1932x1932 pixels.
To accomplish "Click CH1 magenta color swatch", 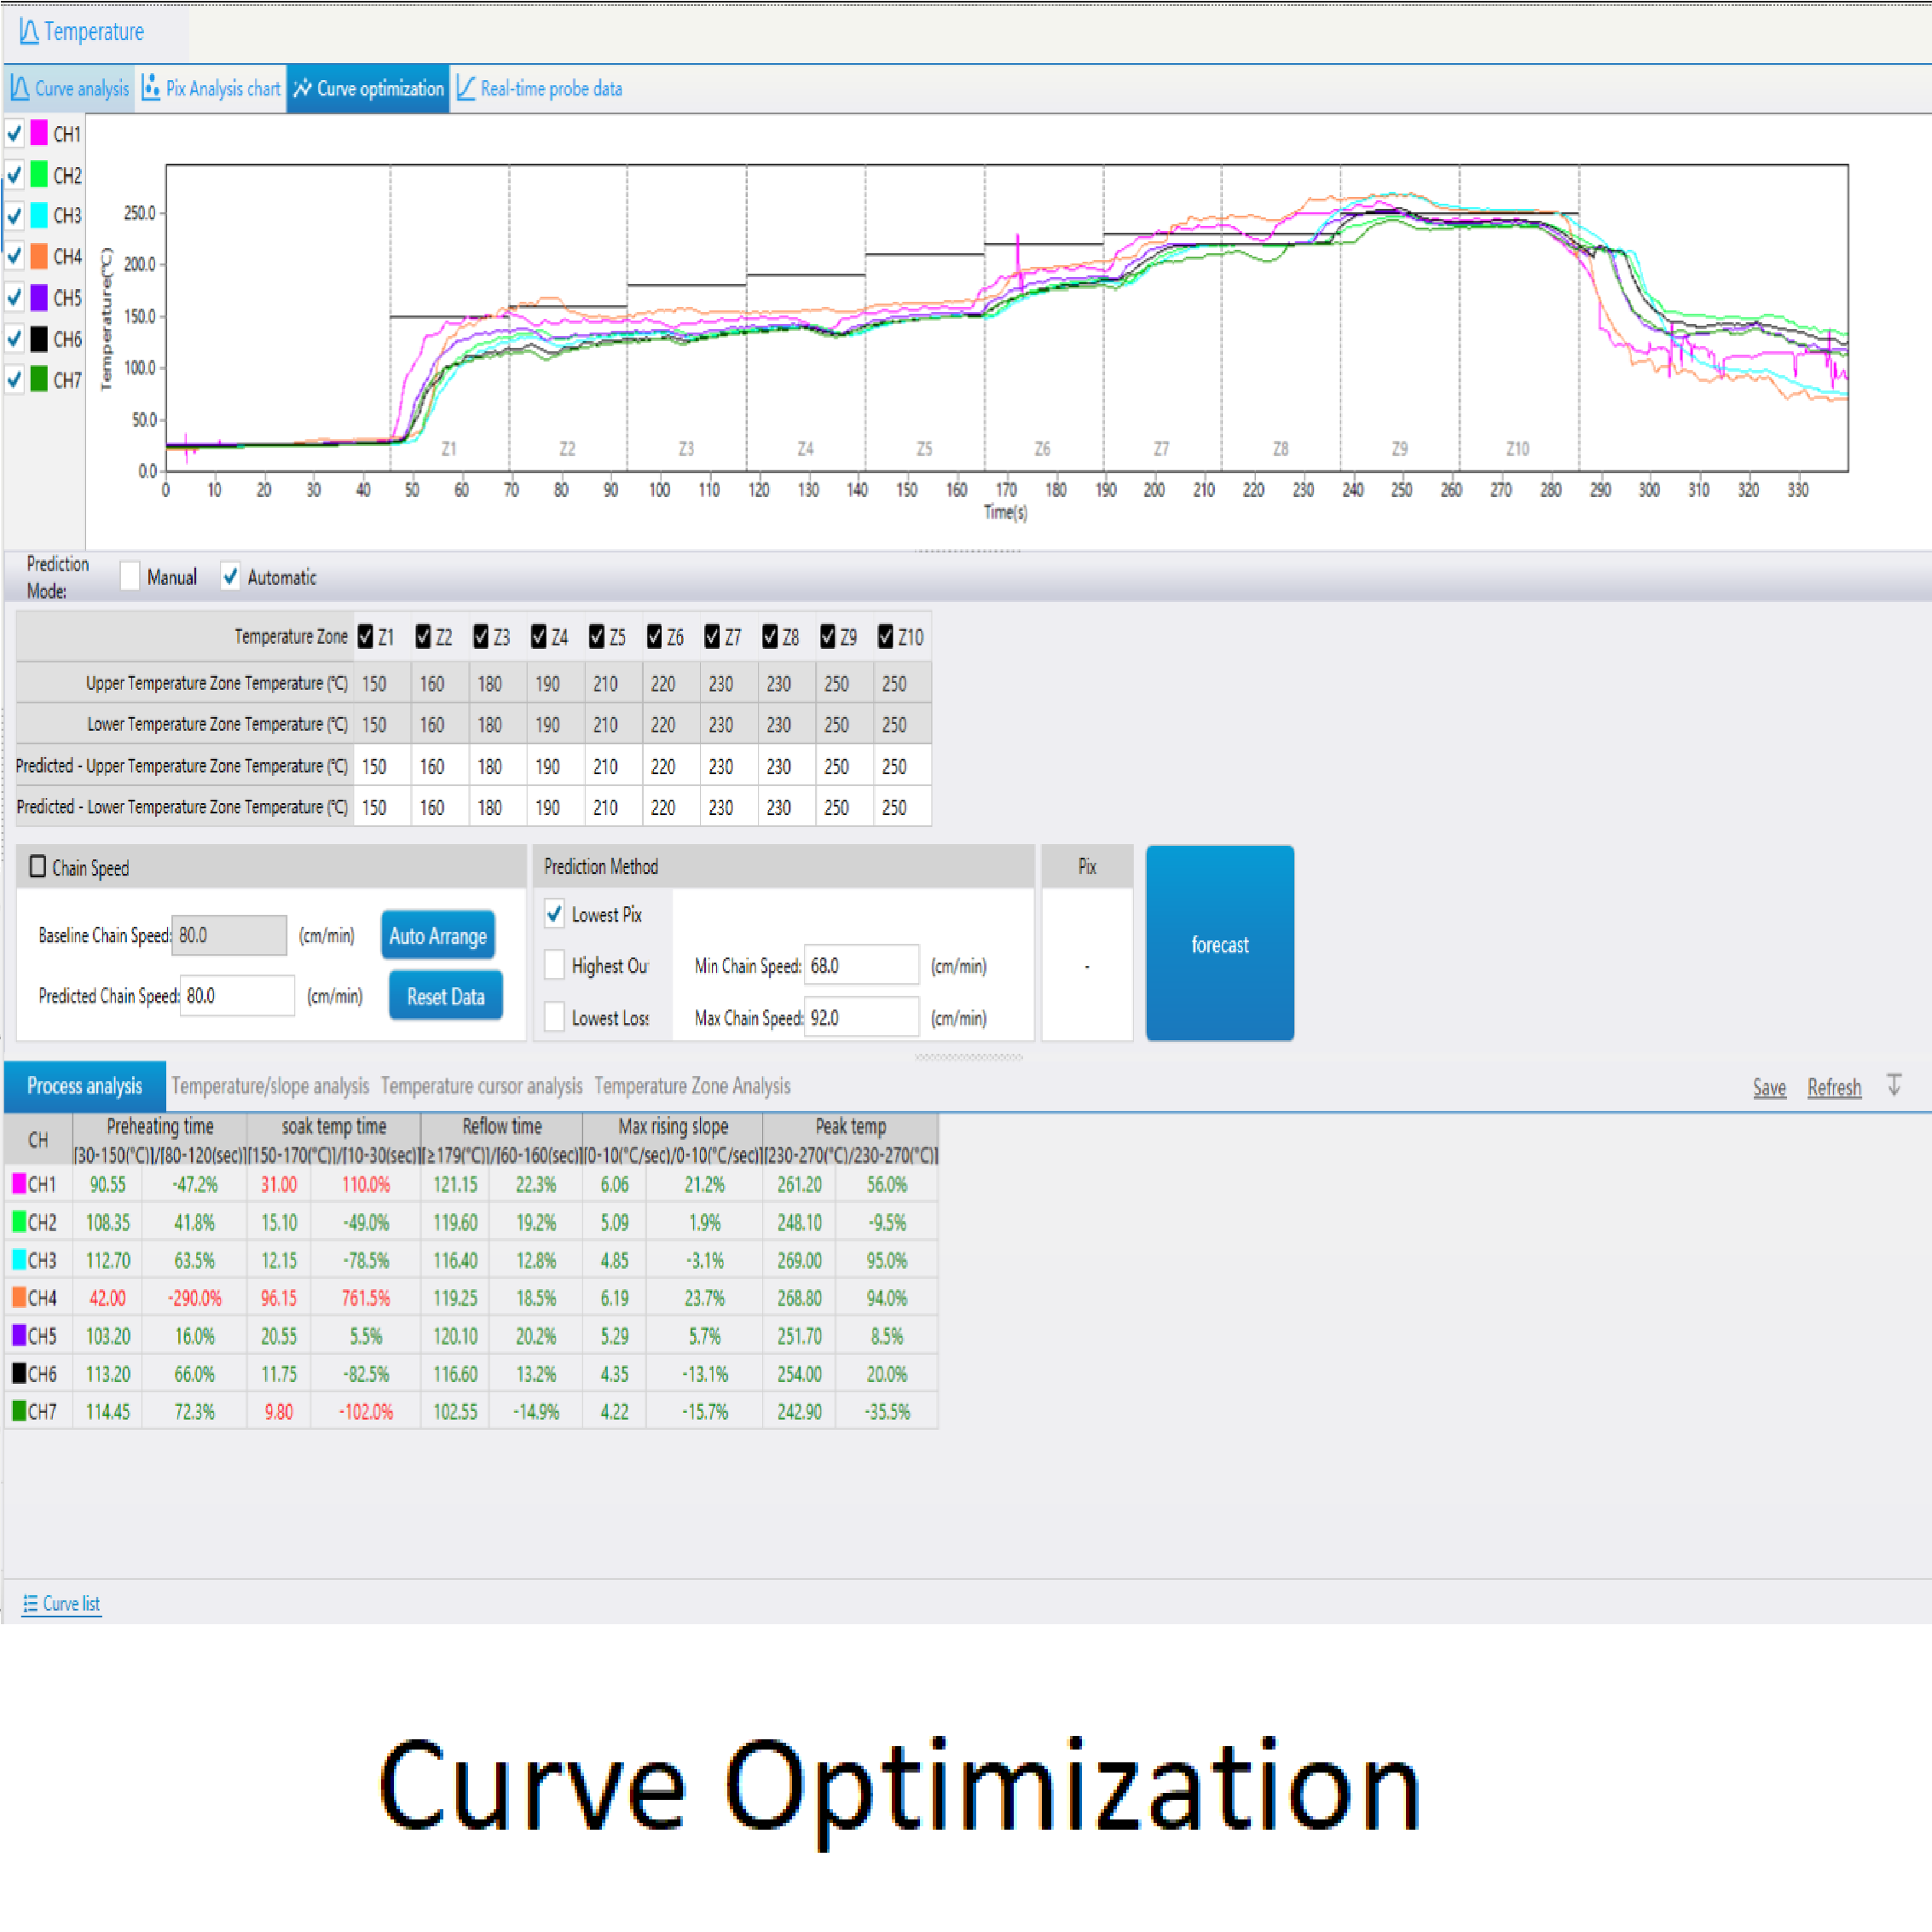I will [39, 133].
